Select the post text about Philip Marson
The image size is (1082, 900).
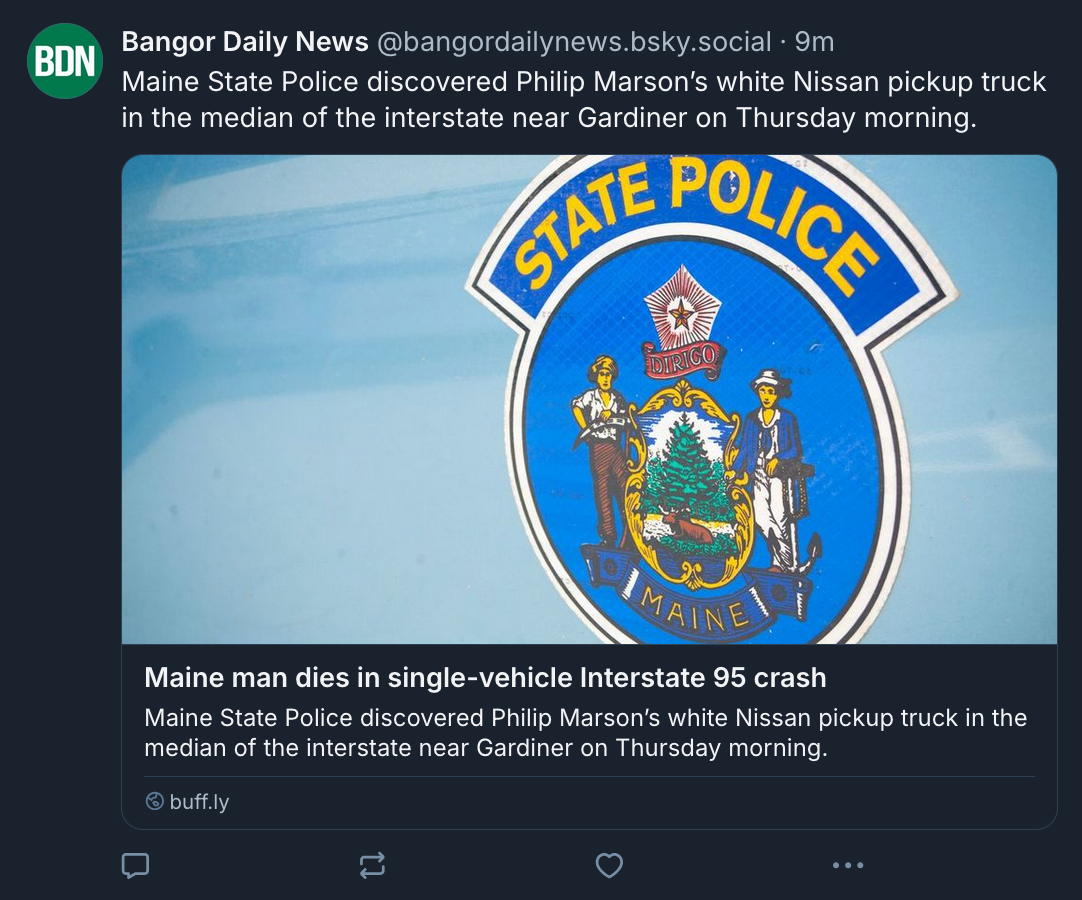(584, 99)
